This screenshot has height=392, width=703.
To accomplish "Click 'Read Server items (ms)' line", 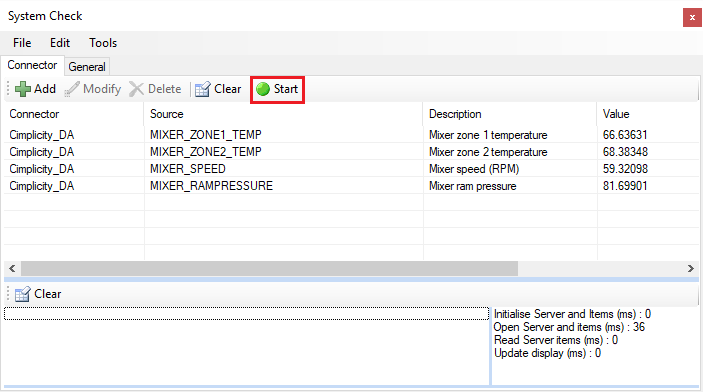I will [555, 340].
